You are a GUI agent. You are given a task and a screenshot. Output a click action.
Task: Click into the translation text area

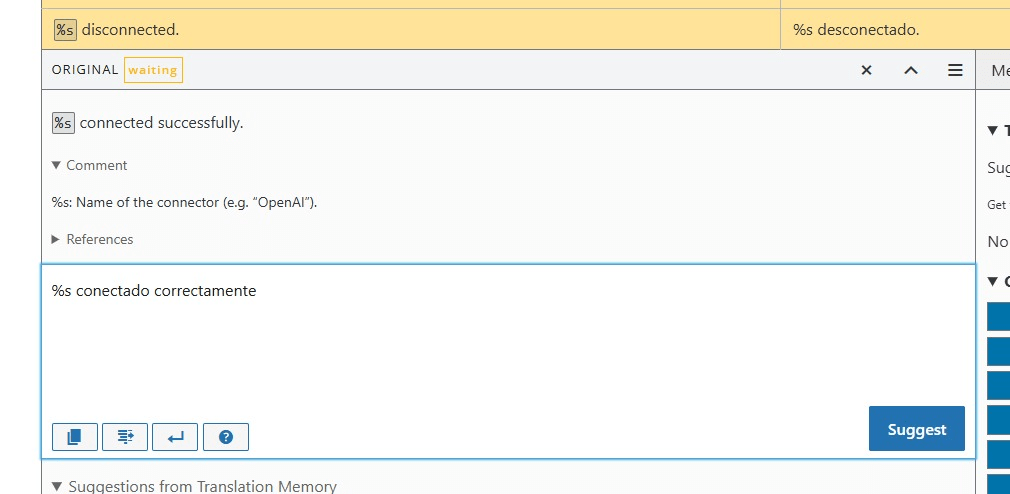(x=500, y=340)
